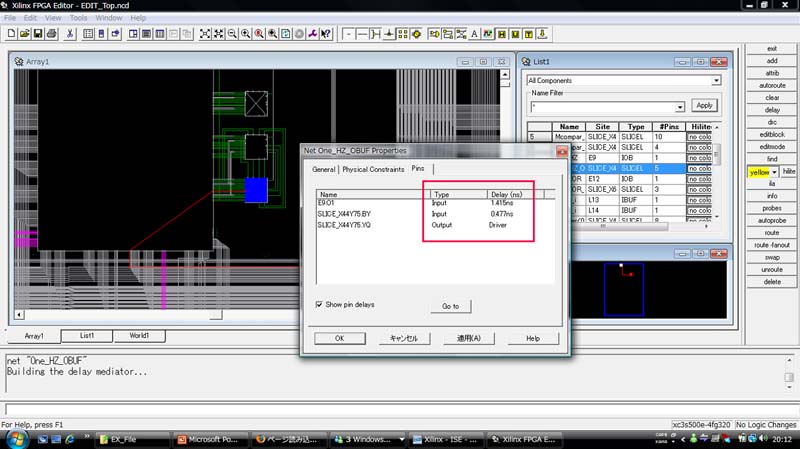800x449 pixels.
Task: Click the Microsoft Po... taskbar button
Action: [x=212, y=439]
